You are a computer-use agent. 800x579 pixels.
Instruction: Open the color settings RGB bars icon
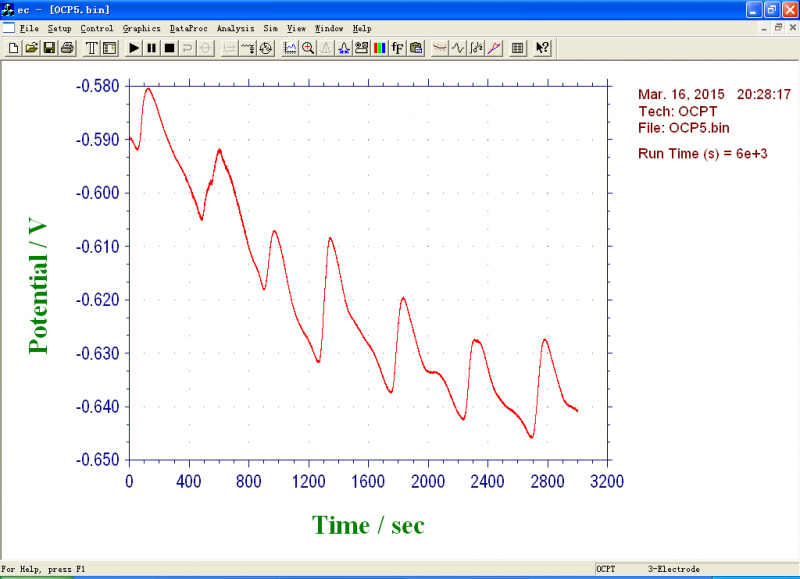(379, 48)
